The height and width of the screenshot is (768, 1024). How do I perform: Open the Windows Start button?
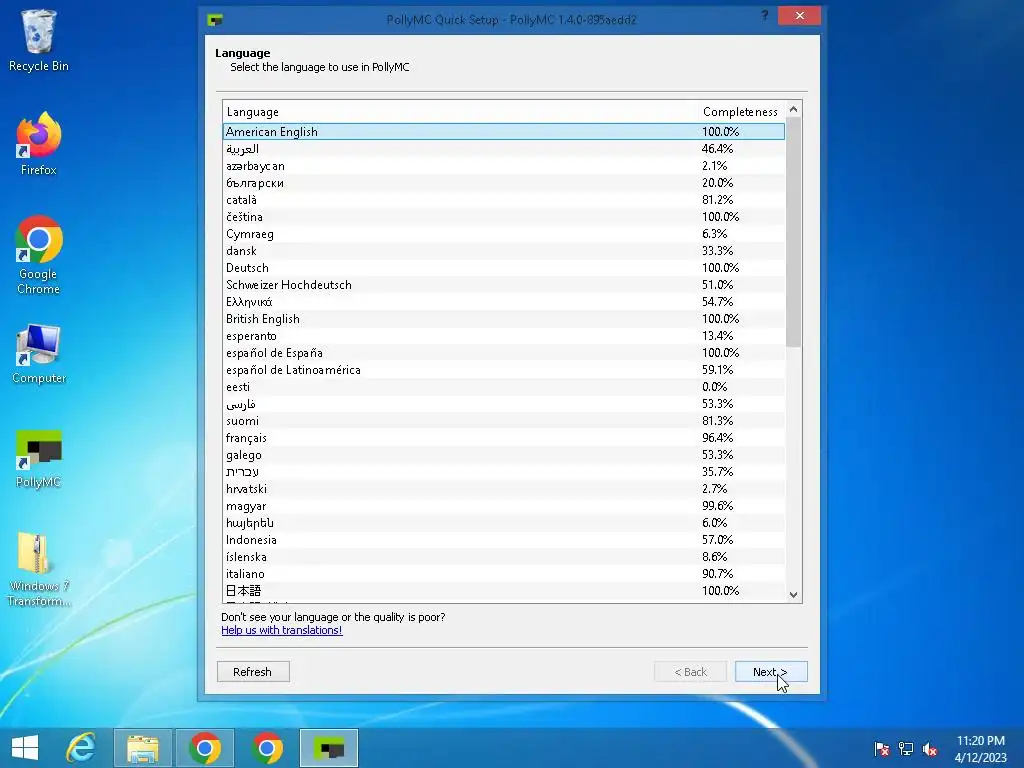tap(25, 748)
